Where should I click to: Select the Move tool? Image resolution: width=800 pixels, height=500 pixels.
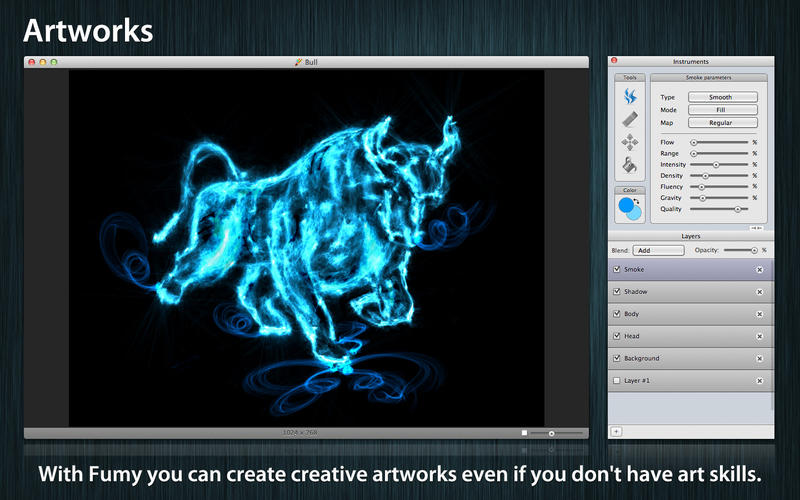(629, 142)
